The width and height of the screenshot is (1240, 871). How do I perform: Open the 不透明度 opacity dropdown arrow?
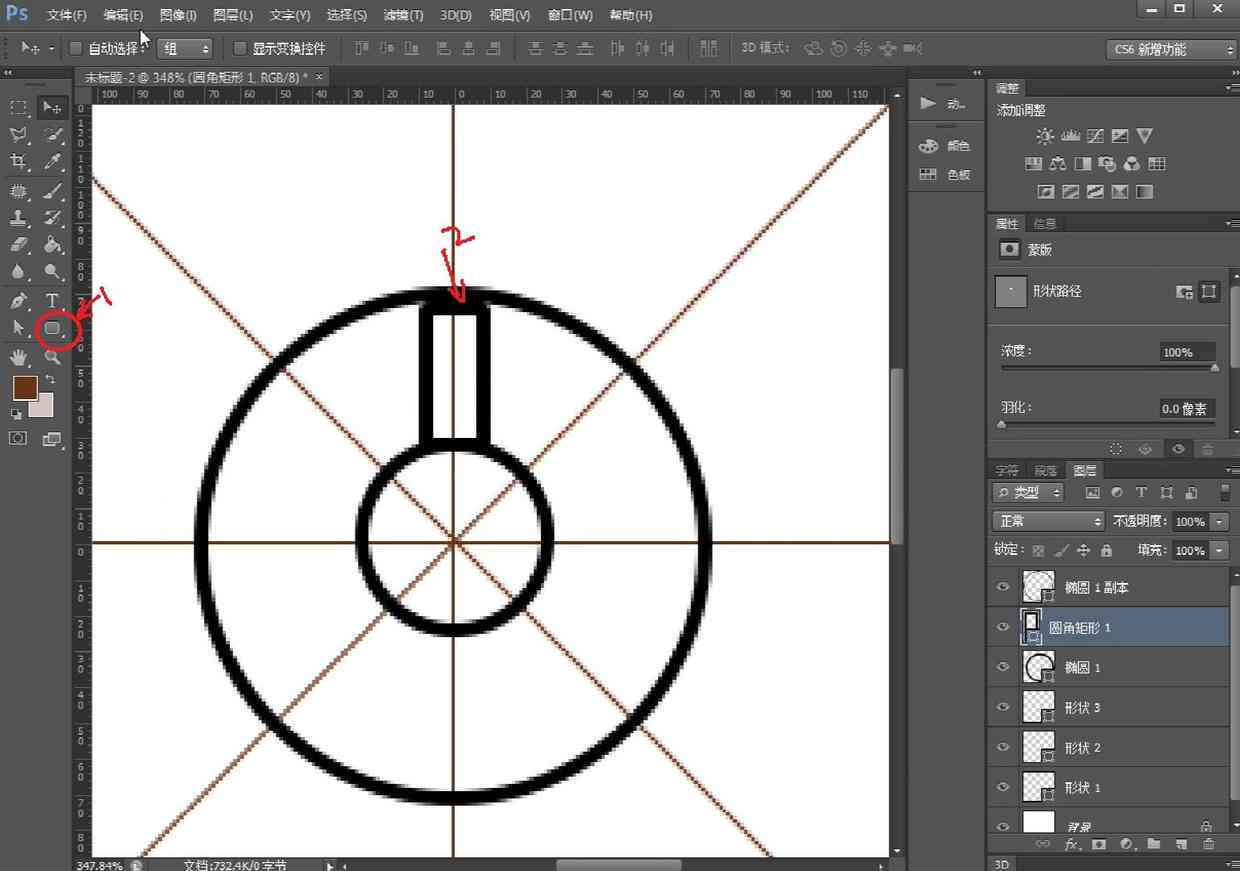coord(1219,521)
